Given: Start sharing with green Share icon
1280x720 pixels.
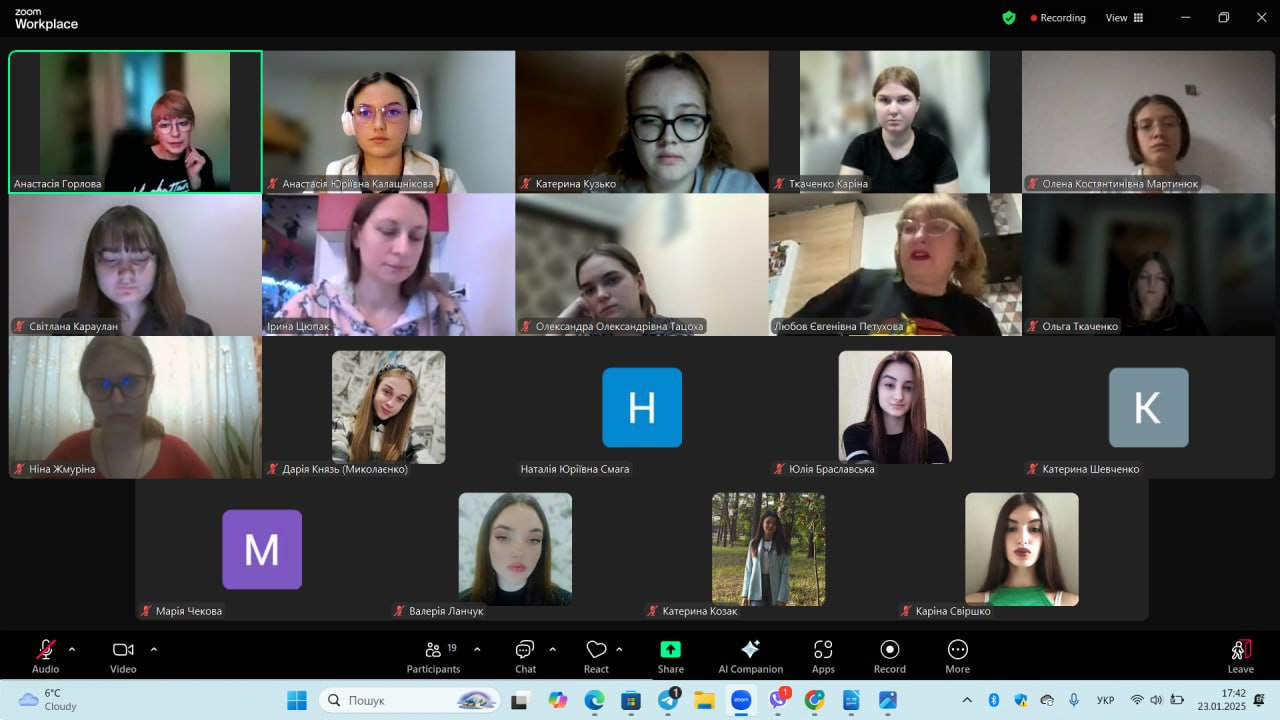Looking at the screenshot, I should pyautogui.click(x=671, y=657).
